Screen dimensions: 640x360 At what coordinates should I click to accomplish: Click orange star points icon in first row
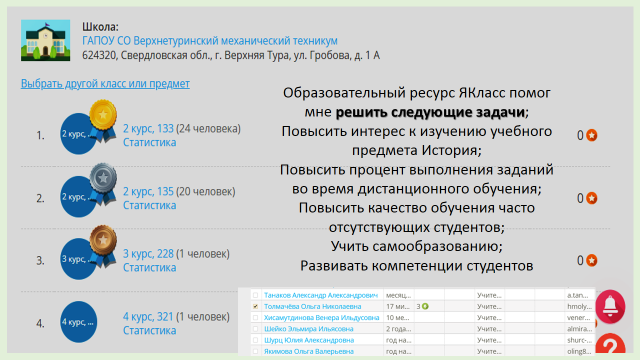(x=591, y=135)
